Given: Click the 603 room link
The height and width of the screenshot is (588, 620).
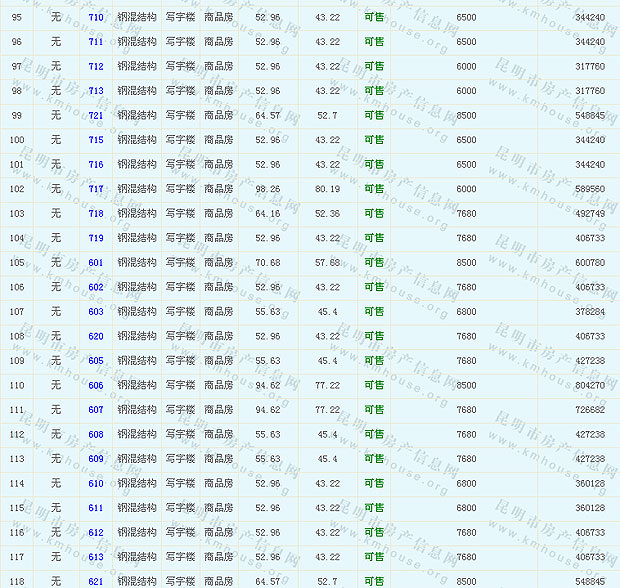Looking at the screenshot, I should [95, 312].
